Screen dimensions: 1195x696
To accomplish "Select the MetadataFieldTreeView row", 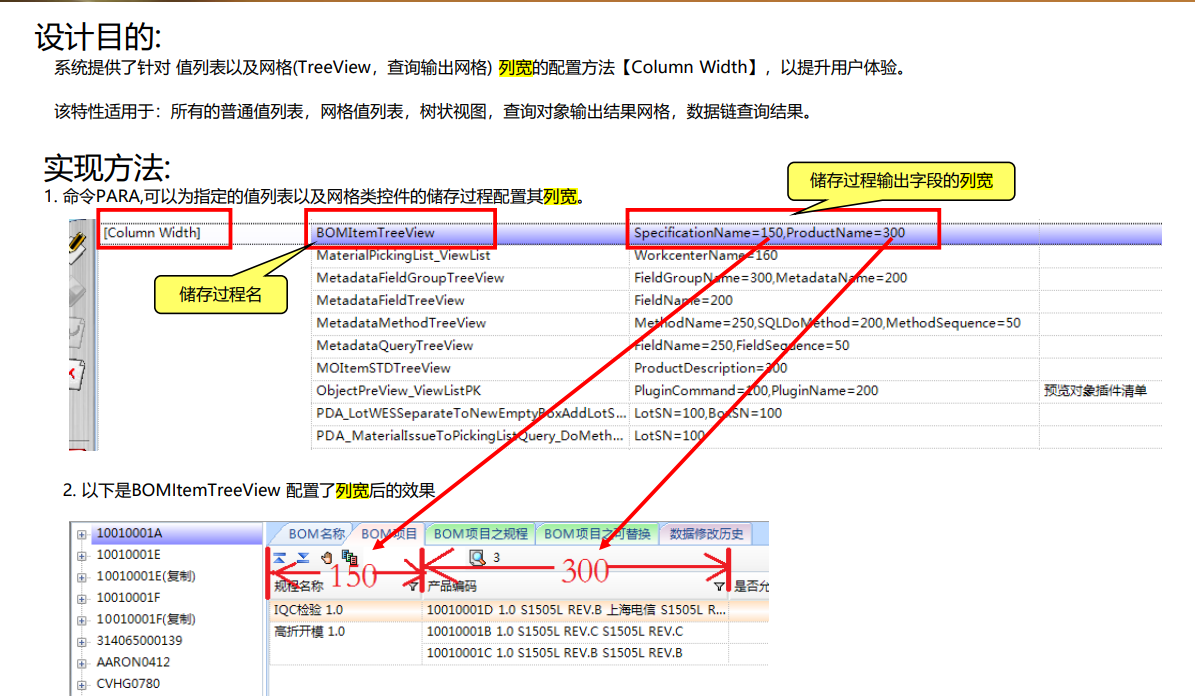I will pyautogui.click(x=390, y=300).
